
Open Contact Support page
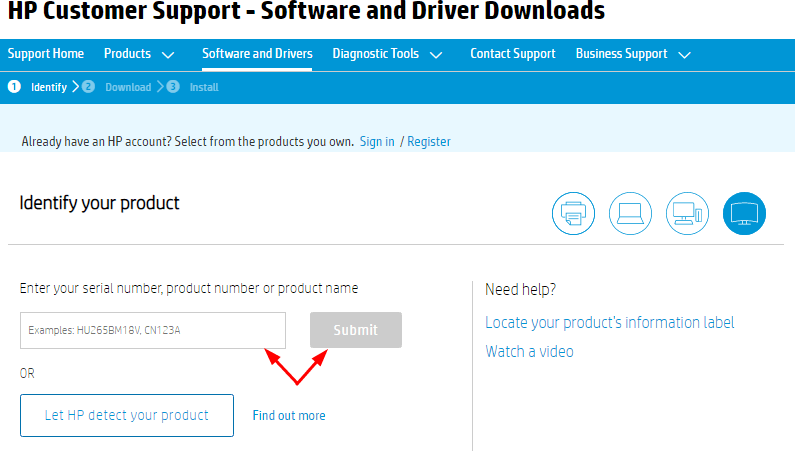coord(513,54)
